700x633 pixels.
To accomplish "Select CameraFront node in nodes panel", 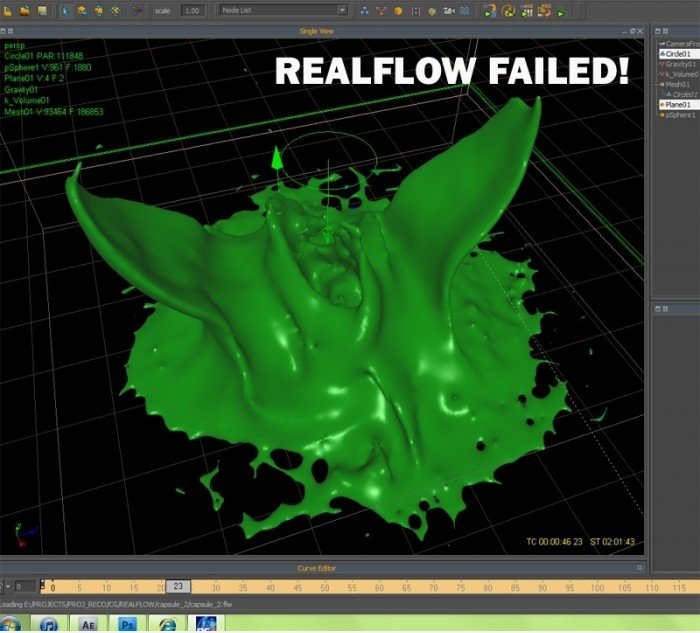I will tap(681, 43).
